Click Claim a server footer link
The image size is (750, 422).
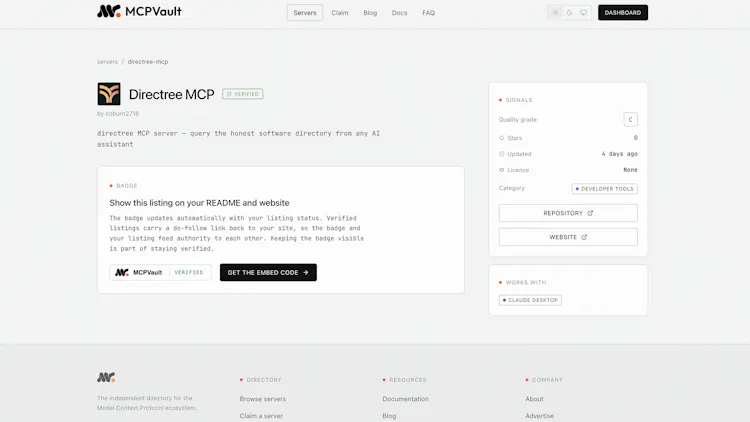tap(261, 416)
